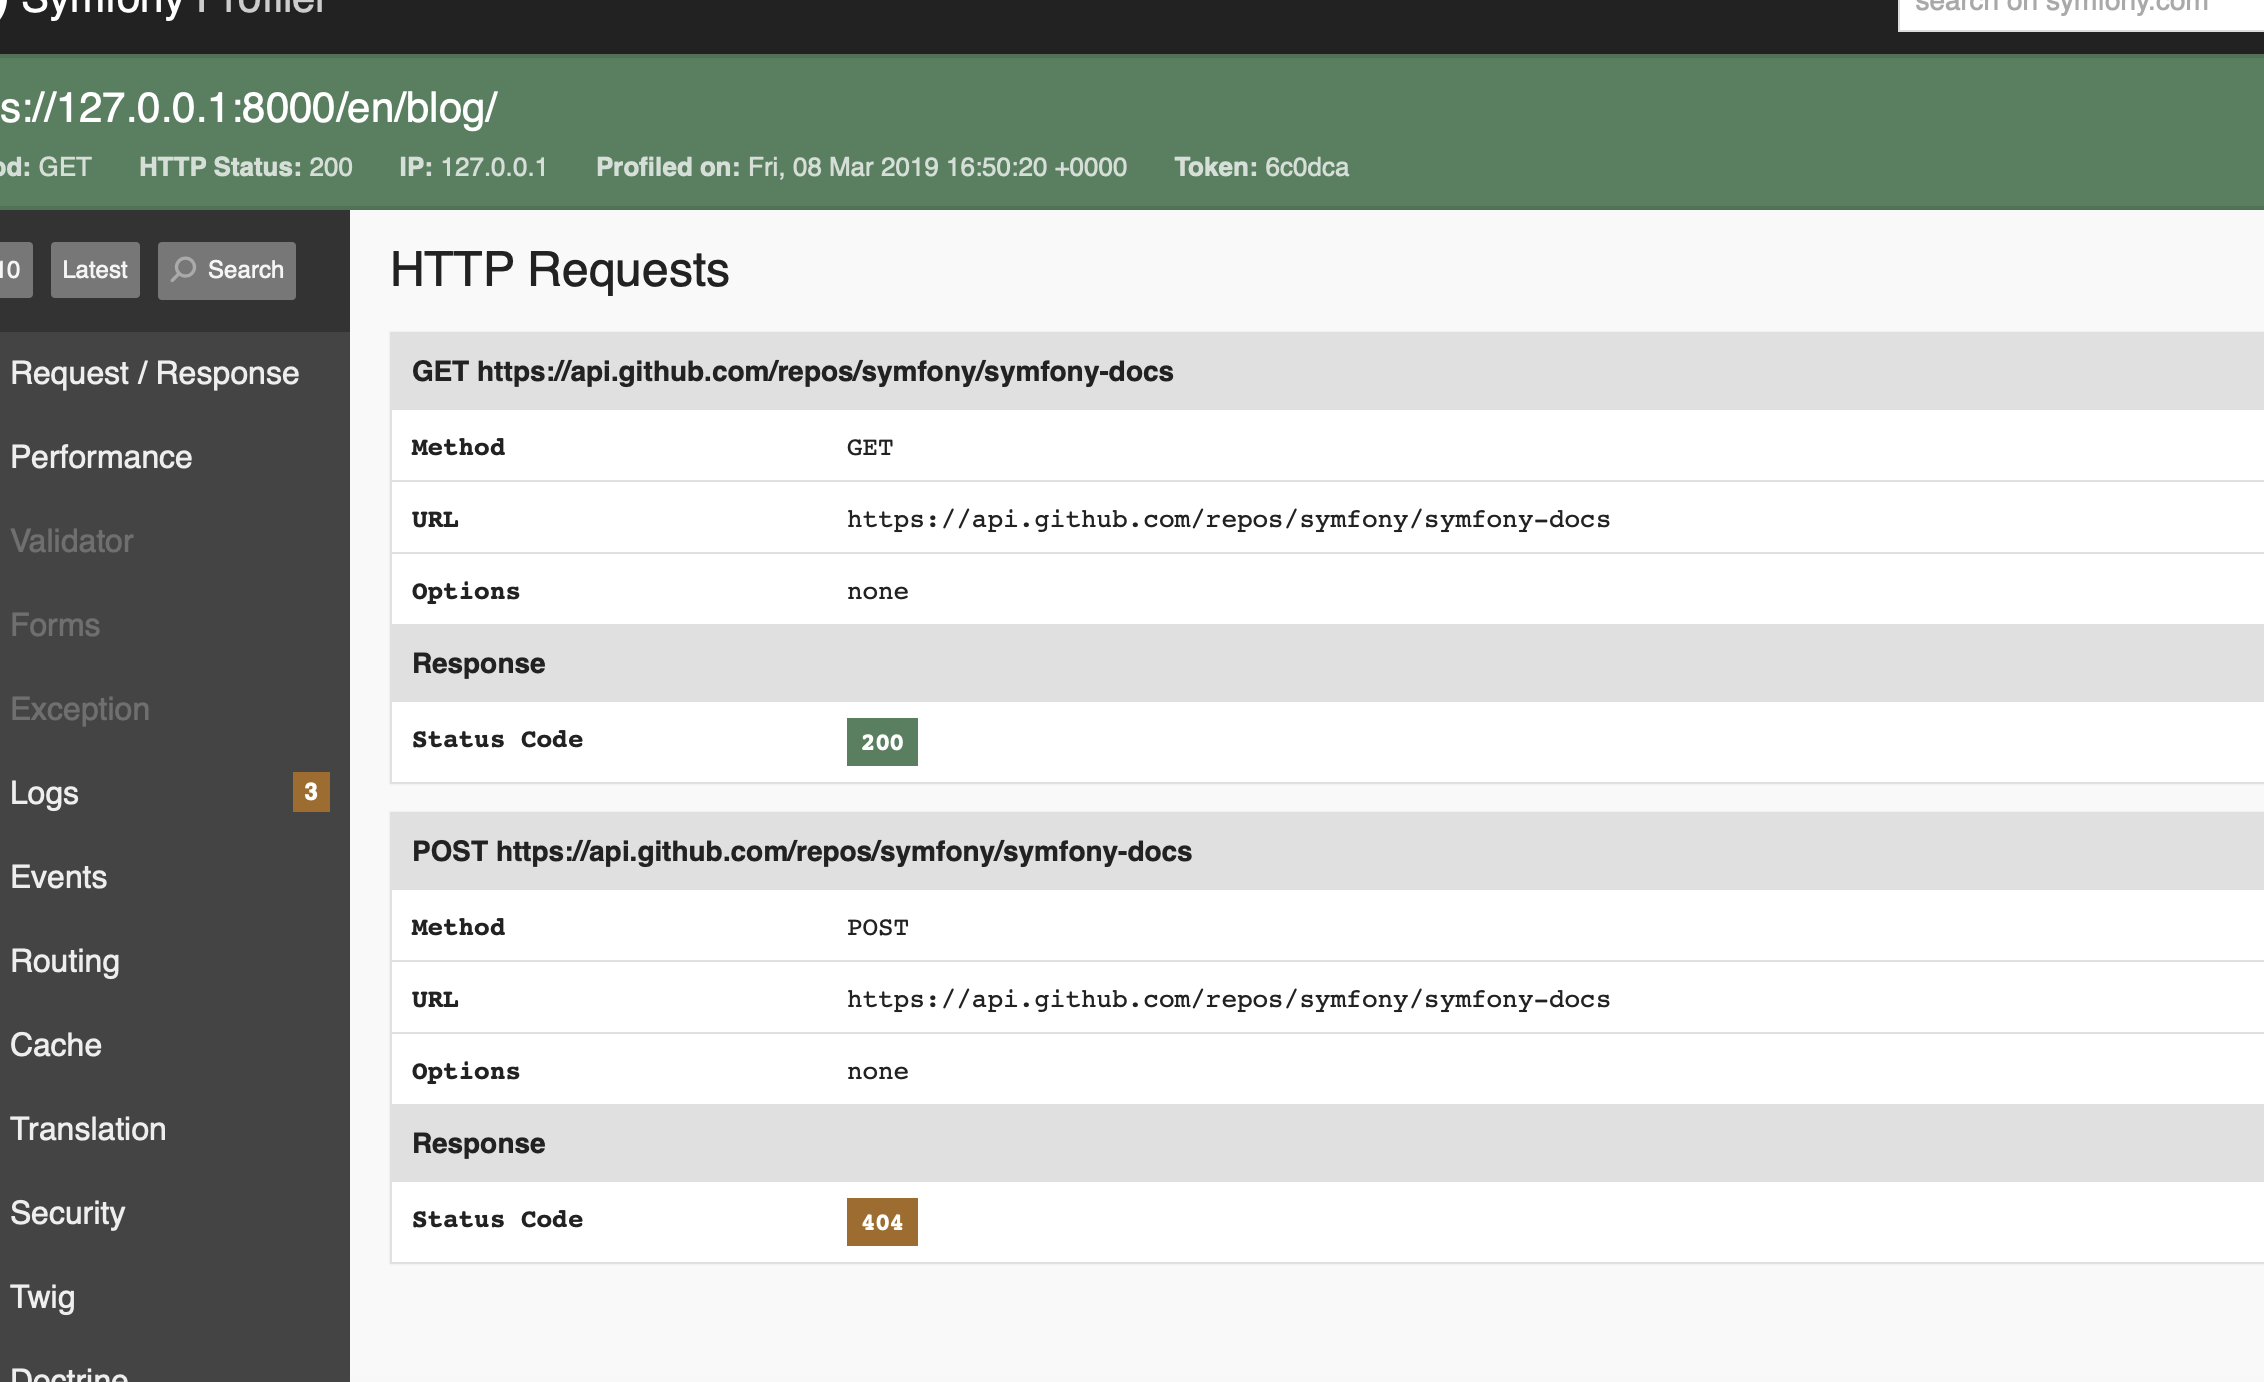Image resolution: width=2264 pixels, height=1382 pixels.
Task: Click Status Code label in GET request
Action: coord(497,739)
